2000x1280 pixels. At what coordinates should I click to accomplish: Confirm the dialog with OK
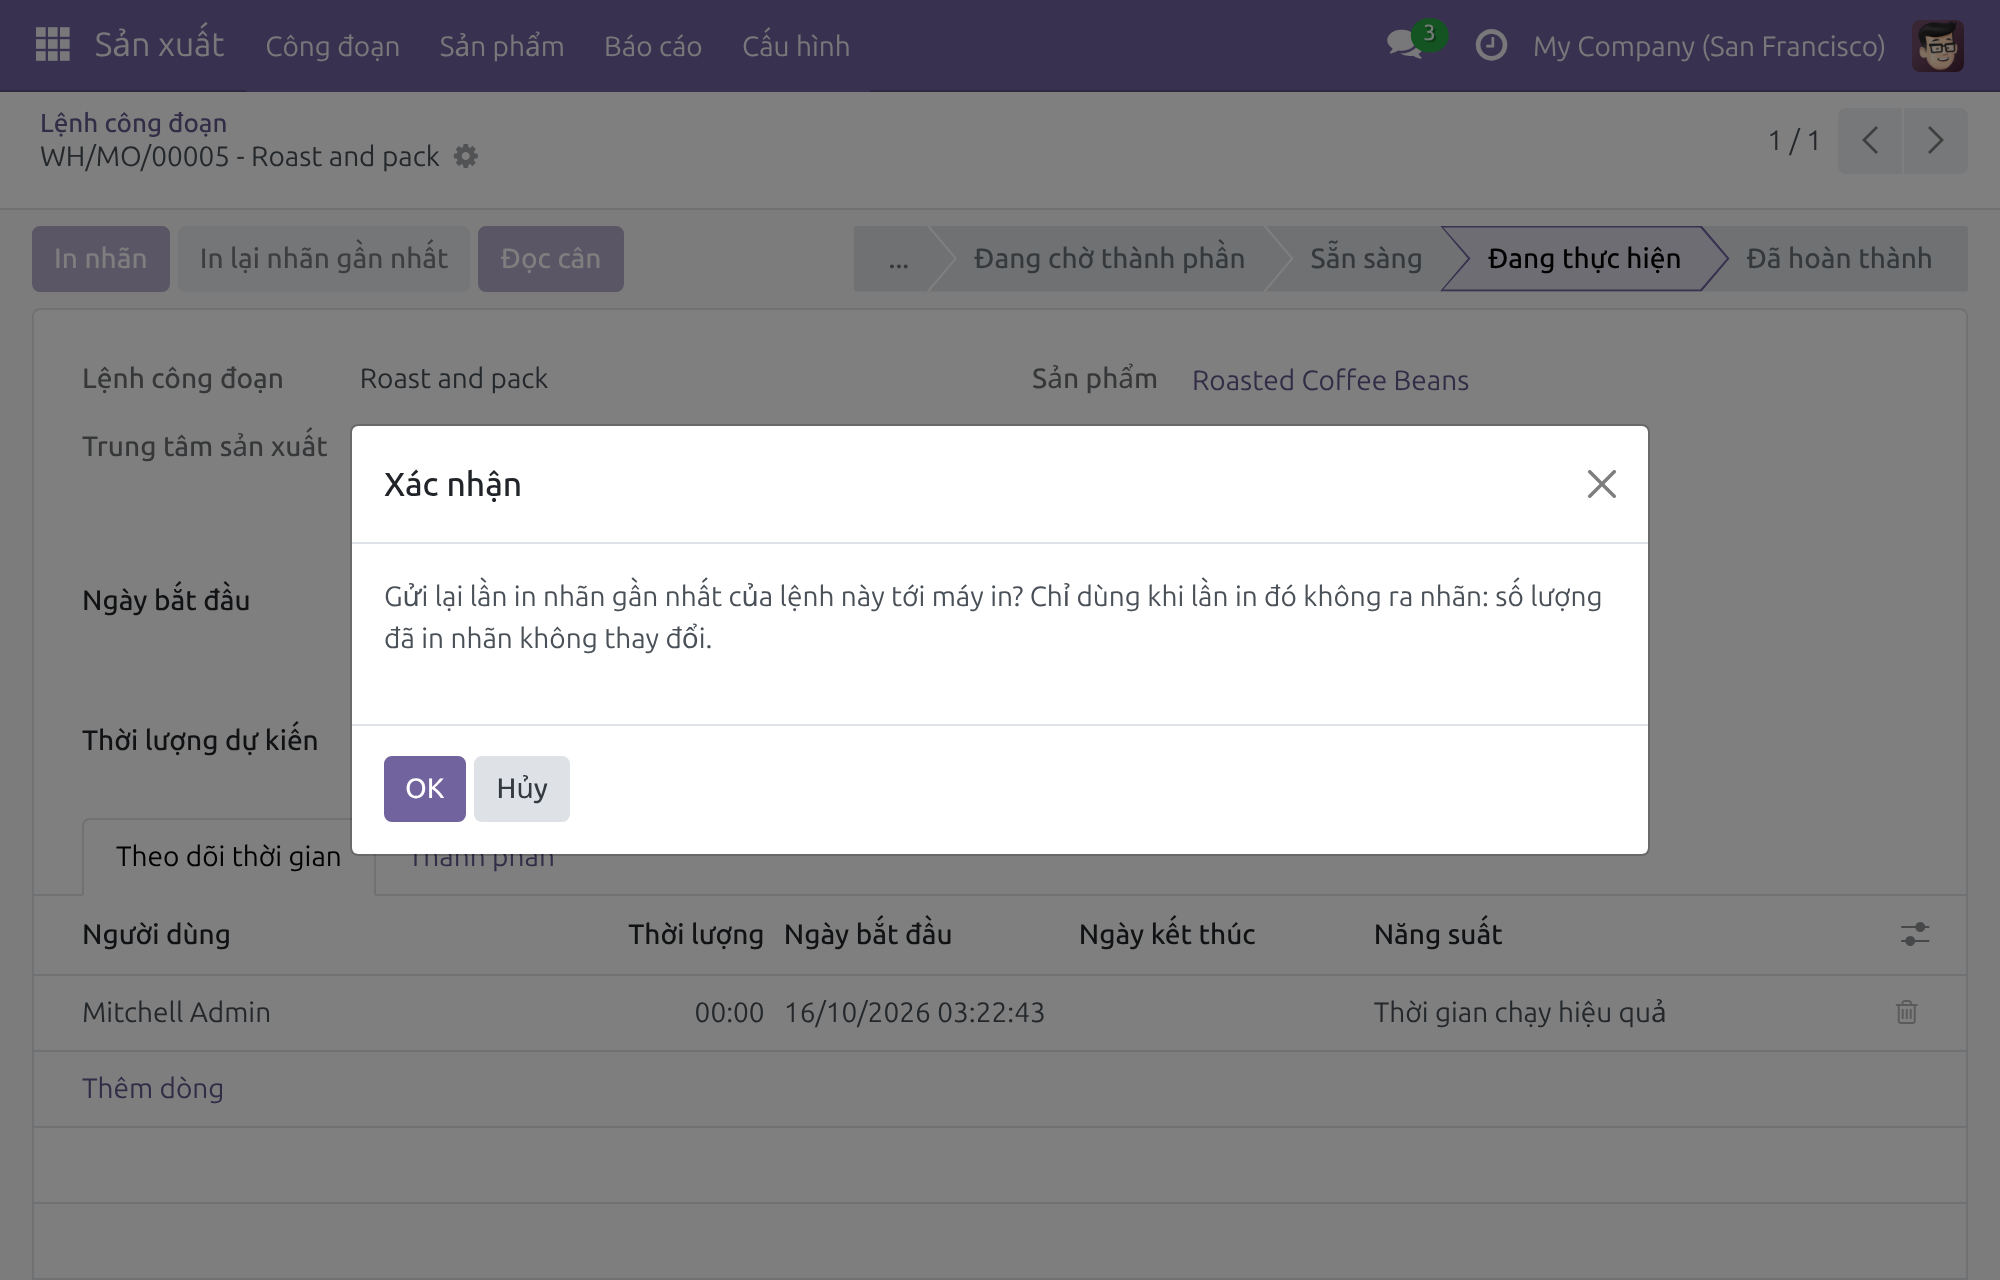[x=424, y=788]
